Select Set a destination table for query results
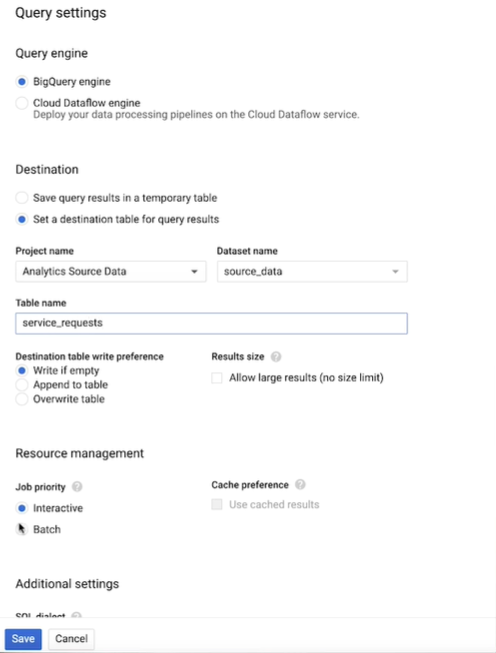496x653 pixels. tap(22, 219)
